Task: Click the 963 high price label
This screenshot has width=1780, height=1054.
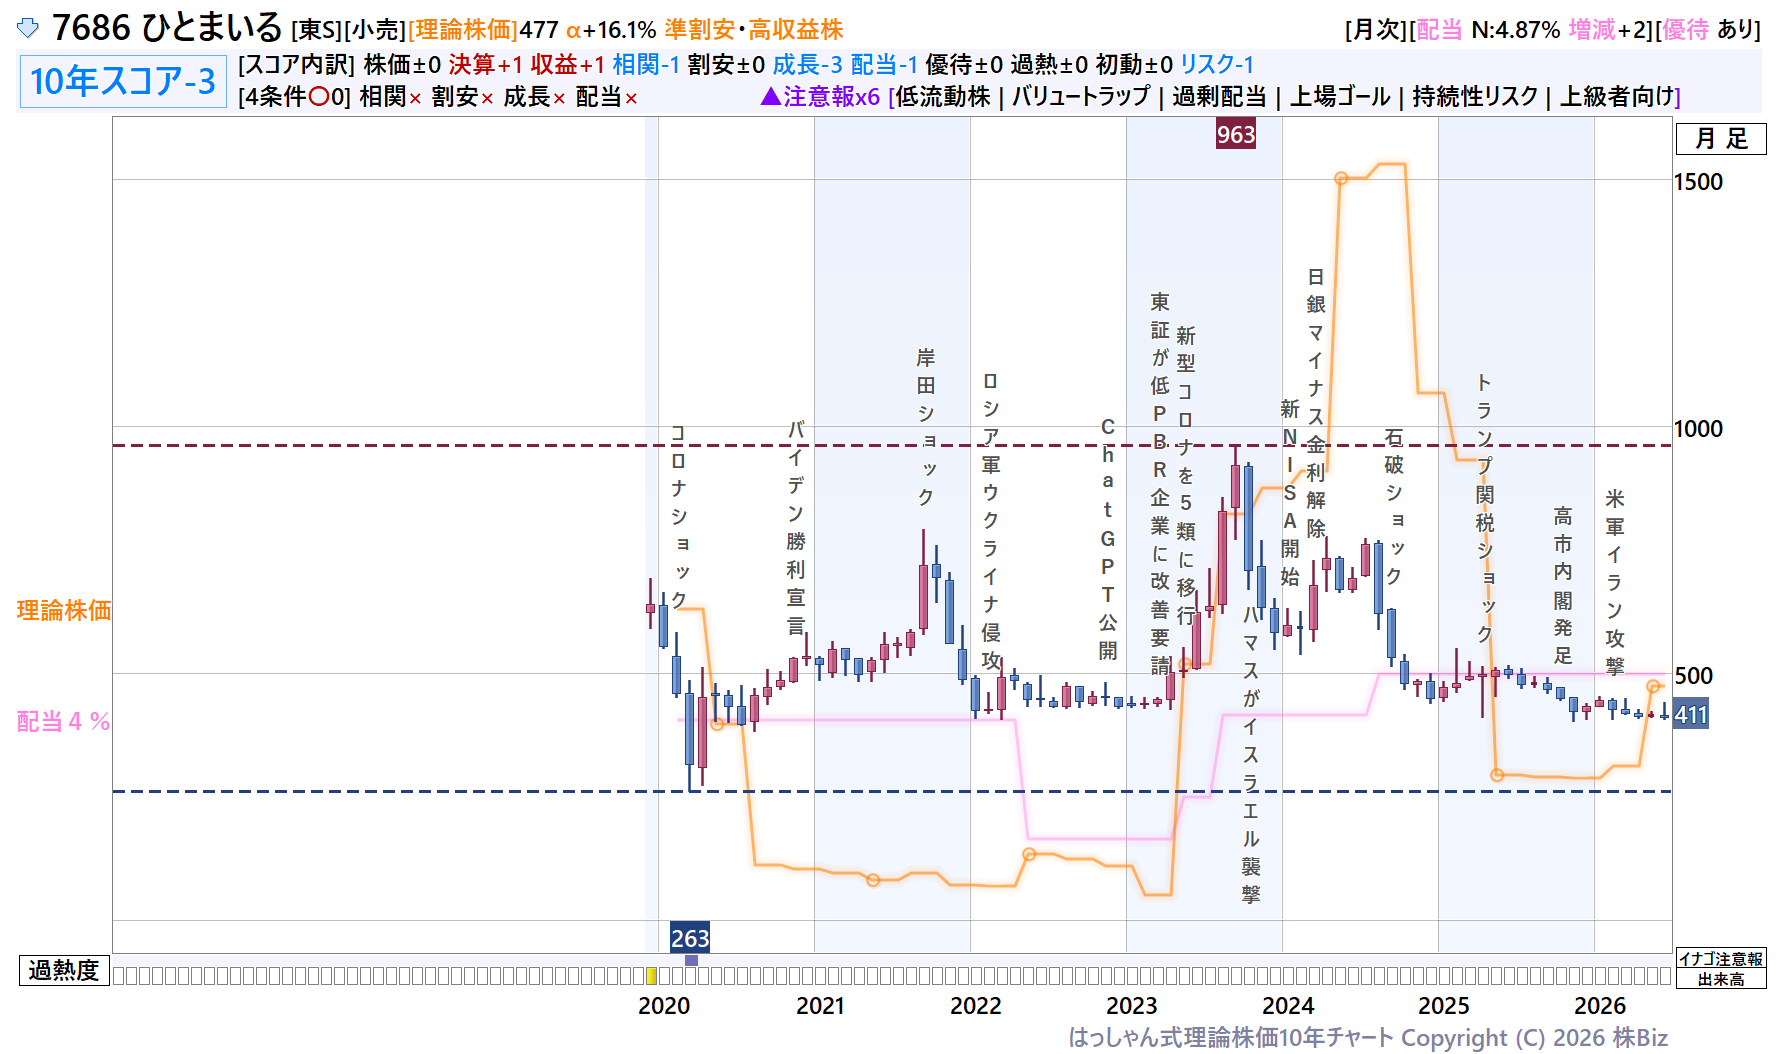Action: coord(1236,134)
